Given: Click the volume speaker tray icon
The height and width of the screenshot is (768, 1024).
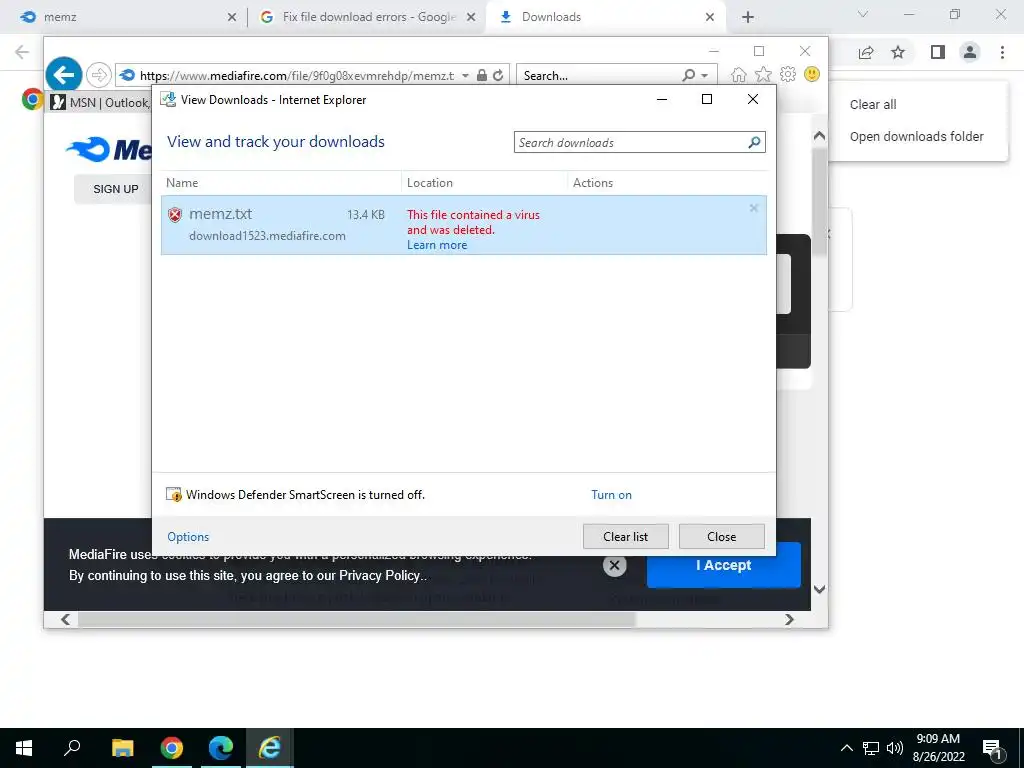Looking at the screenshot, I should coord(895,748).
